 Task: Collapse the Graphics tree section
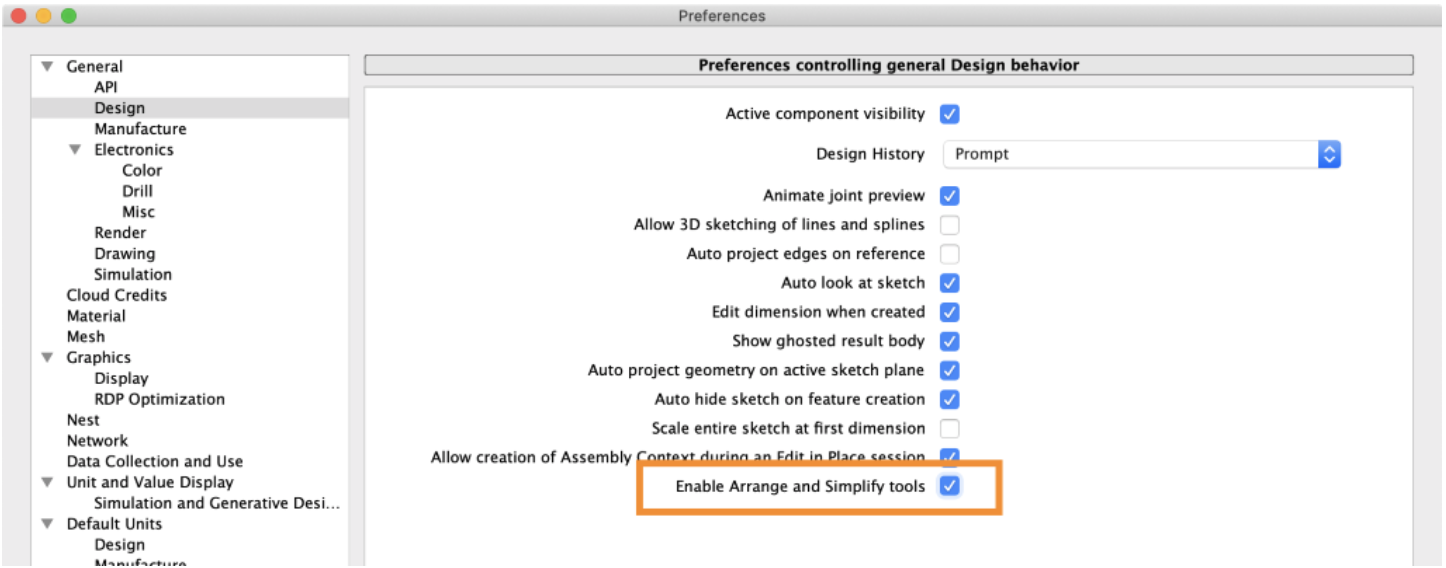46,358
